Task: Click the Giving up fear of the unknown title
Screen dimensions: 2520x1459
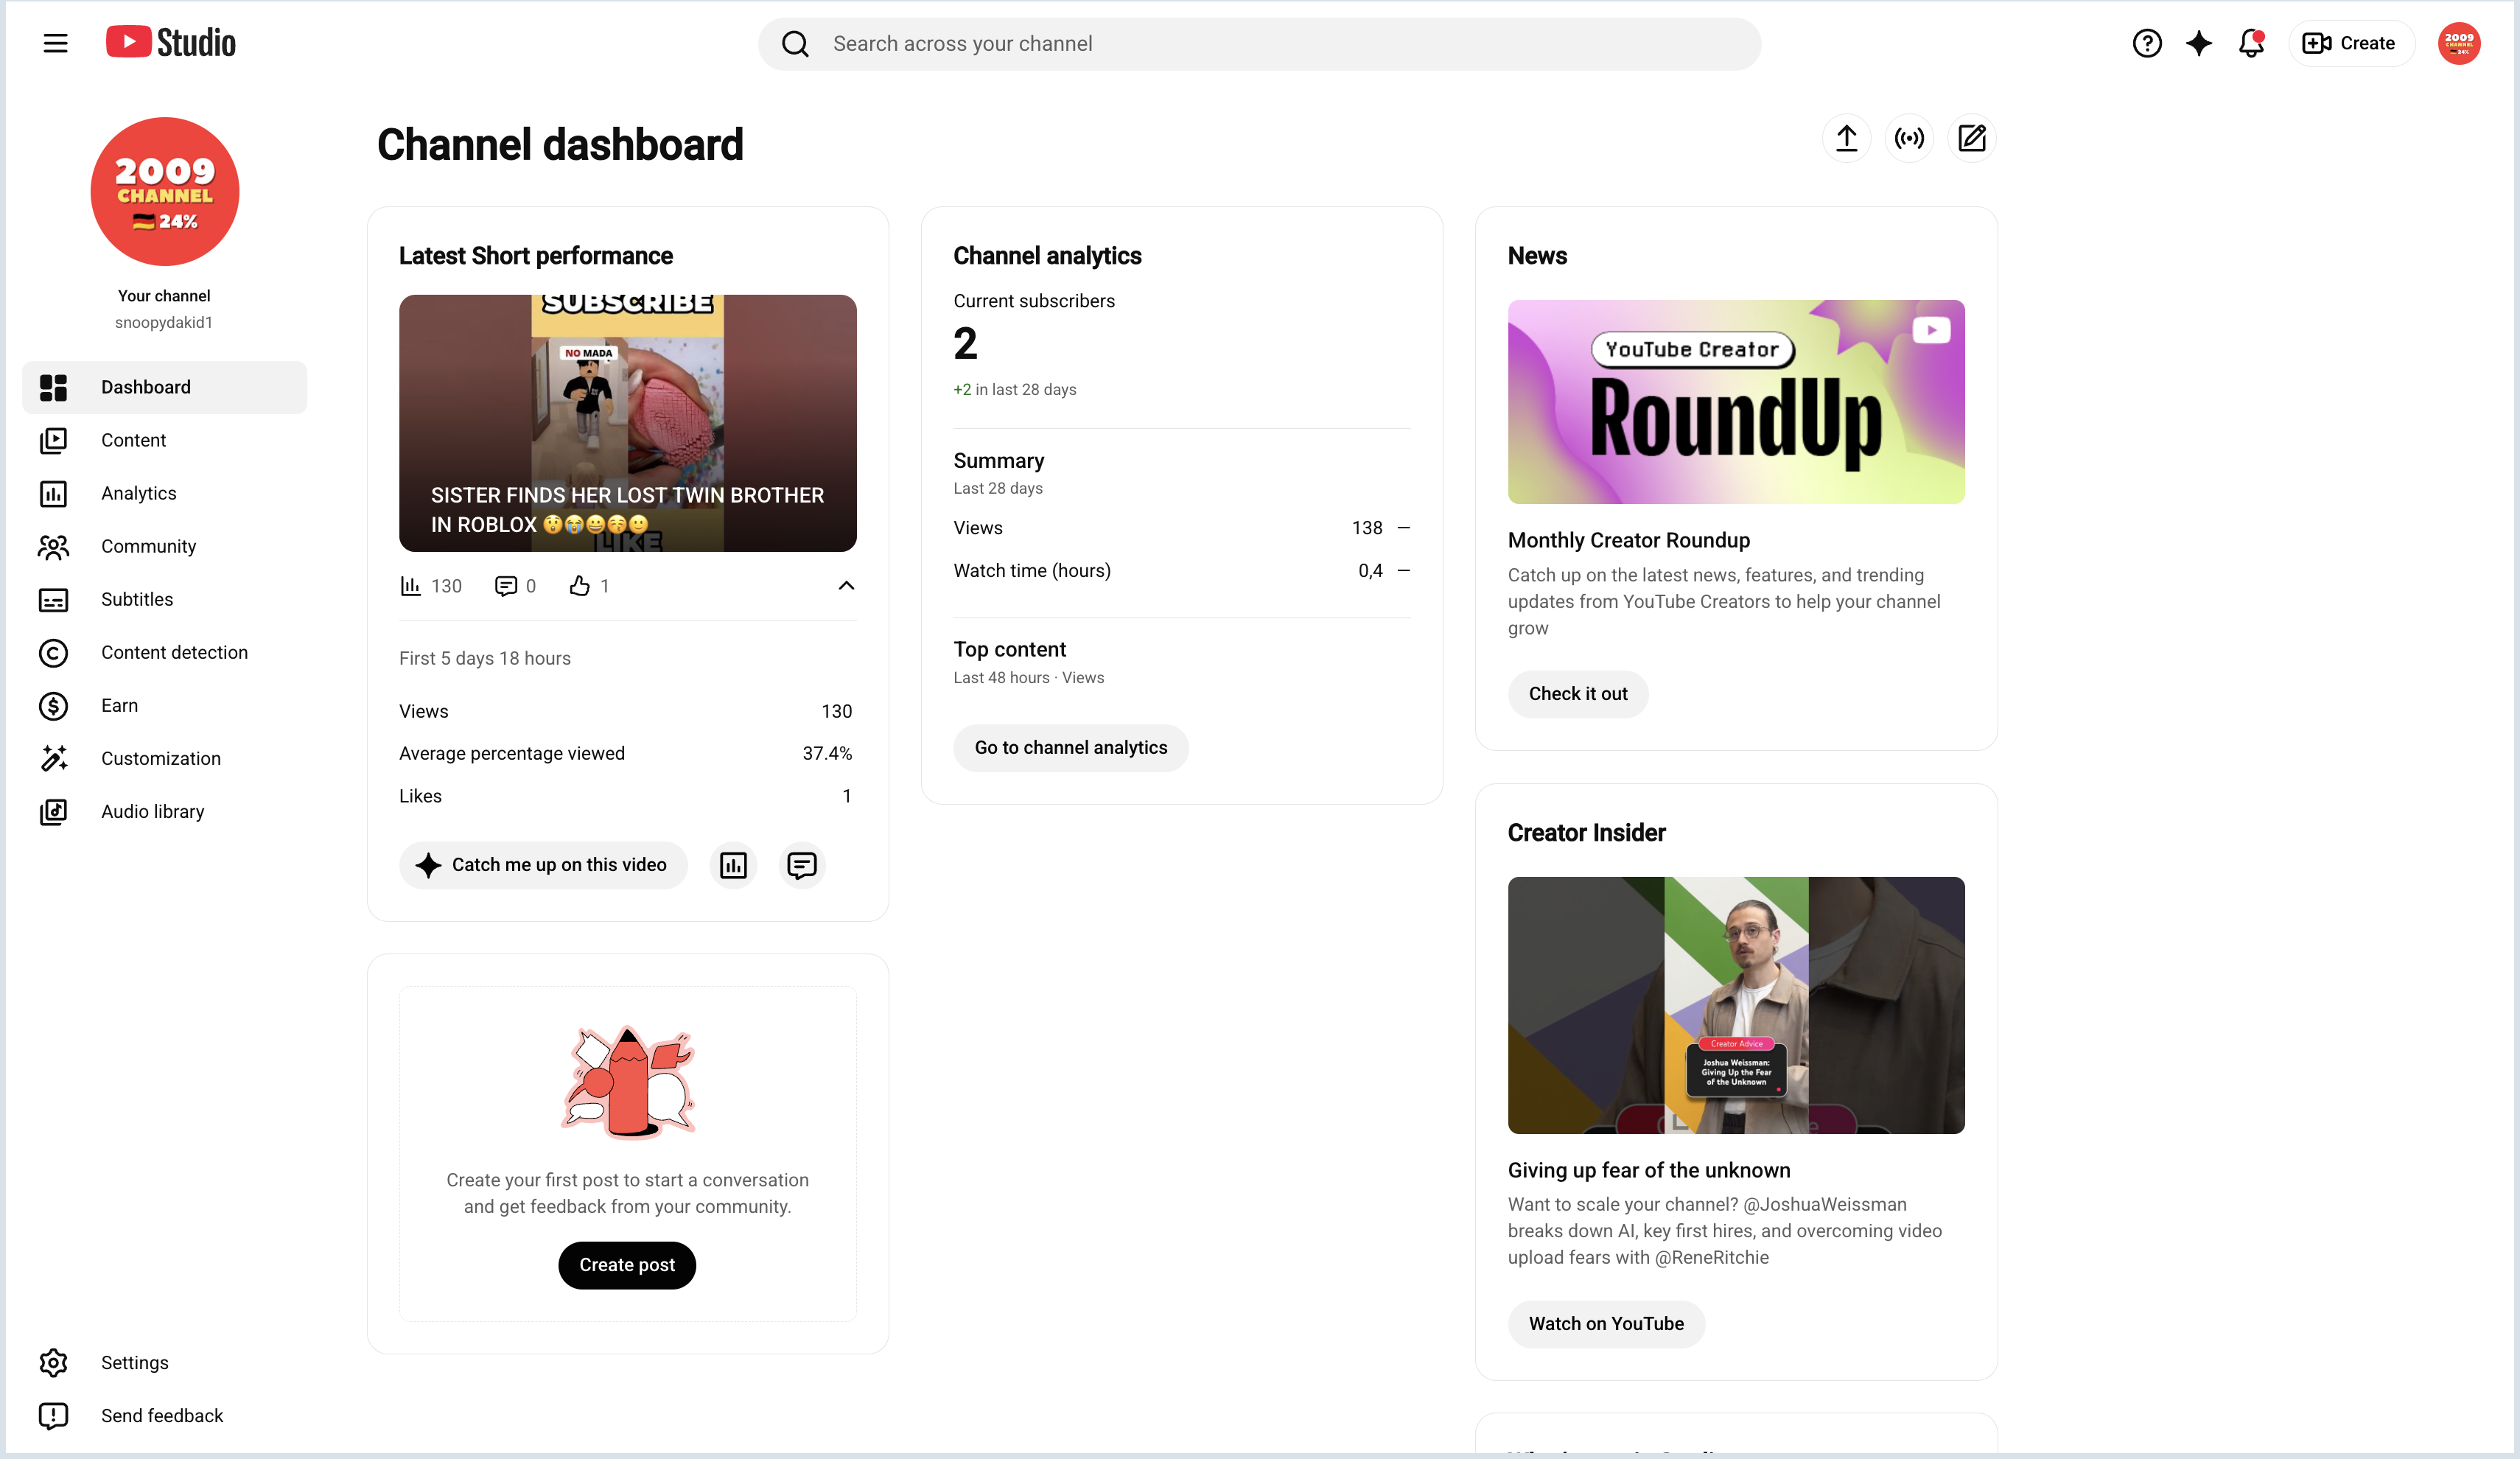Action: (x=1649, y=1170)
